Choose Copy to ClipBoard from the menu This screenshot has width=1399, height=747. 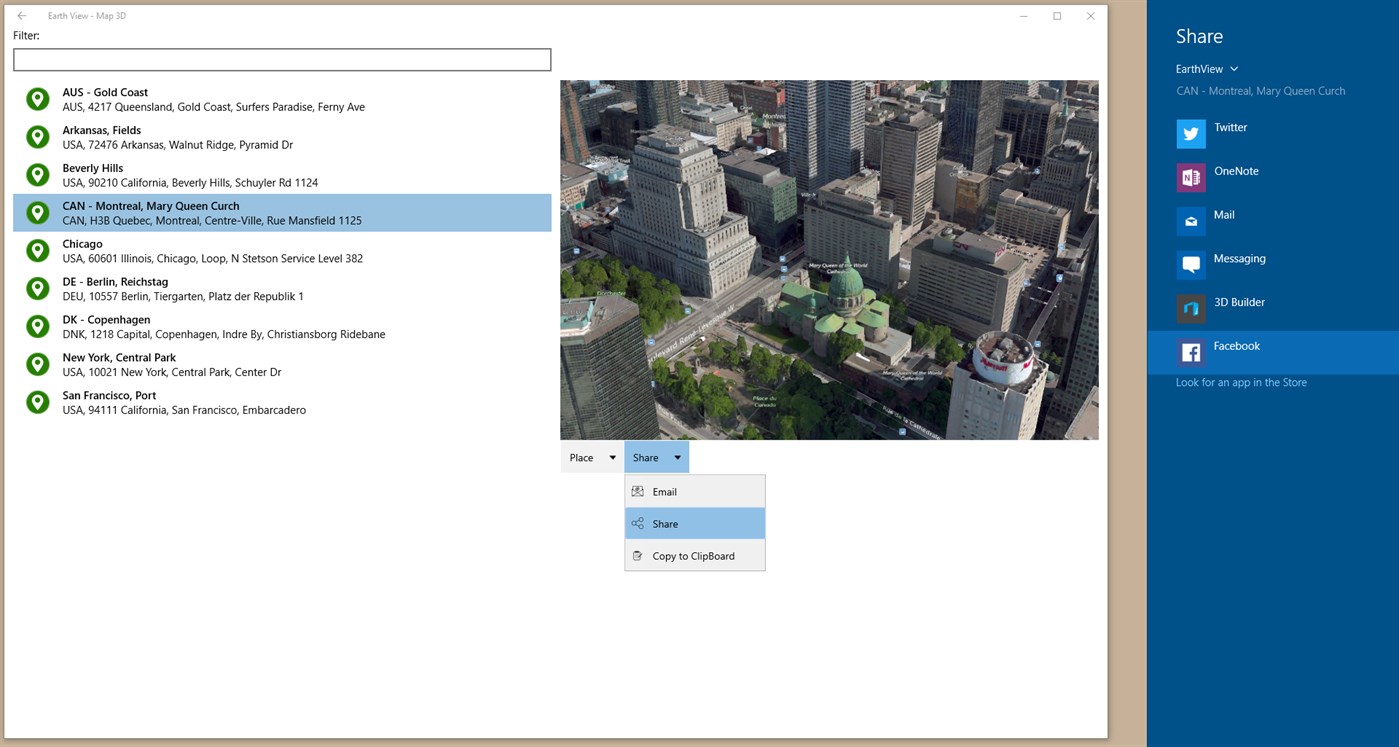click(692, 555)
